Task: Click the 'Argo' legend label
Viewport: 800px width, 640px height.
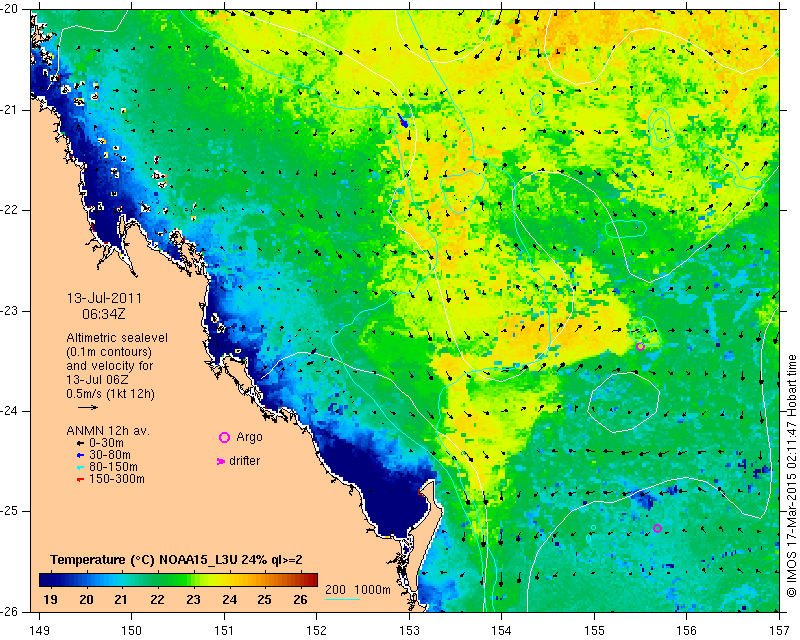Action: tap(249, 437)
